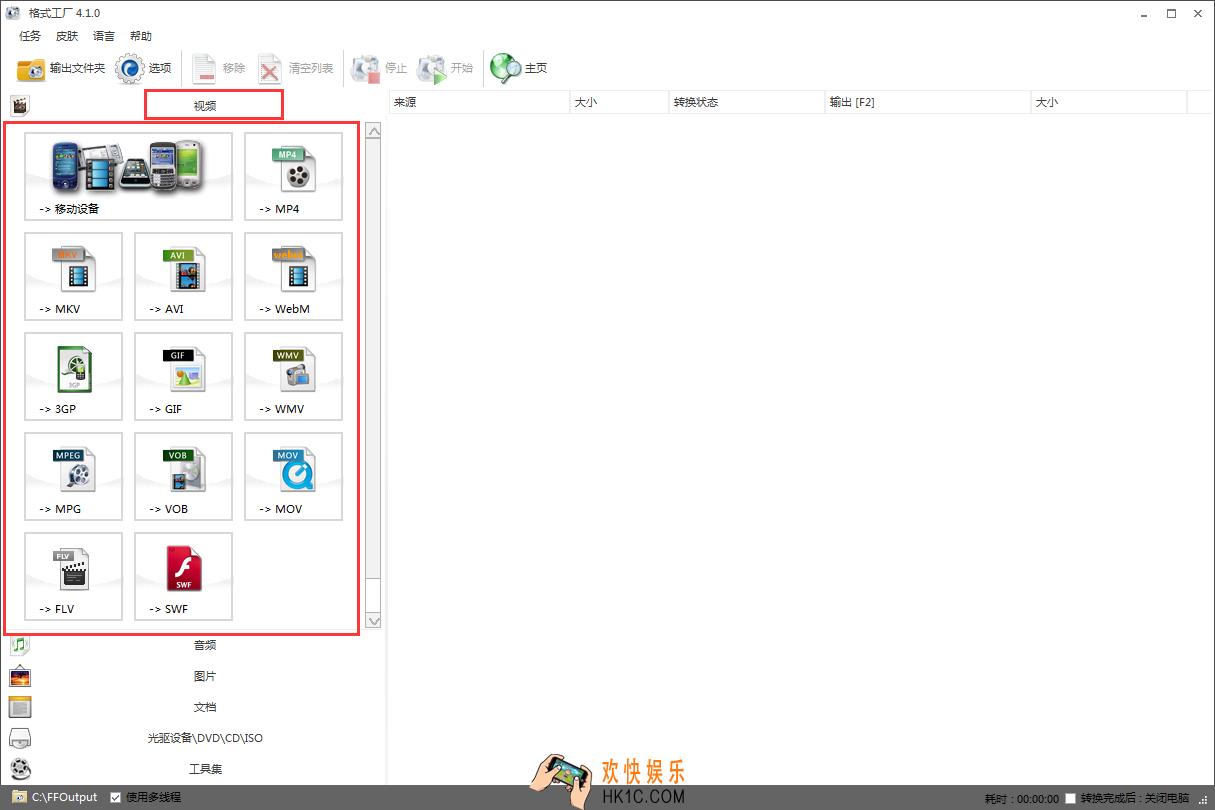Screen dimensions: 1215x810
Task: Stop conversion using the 停止 button
Action: [x=379, y=68]
